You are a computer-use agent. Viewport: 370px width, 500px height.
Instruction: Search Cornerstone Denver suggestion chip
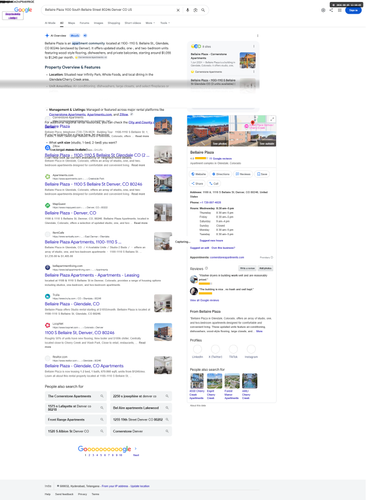(x=141, y=431)
